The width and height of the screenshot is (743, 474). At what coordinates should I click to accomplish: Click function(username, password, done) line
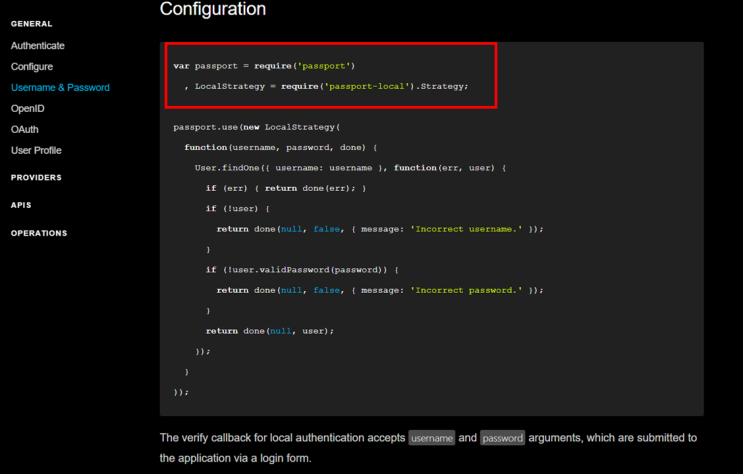281,147
